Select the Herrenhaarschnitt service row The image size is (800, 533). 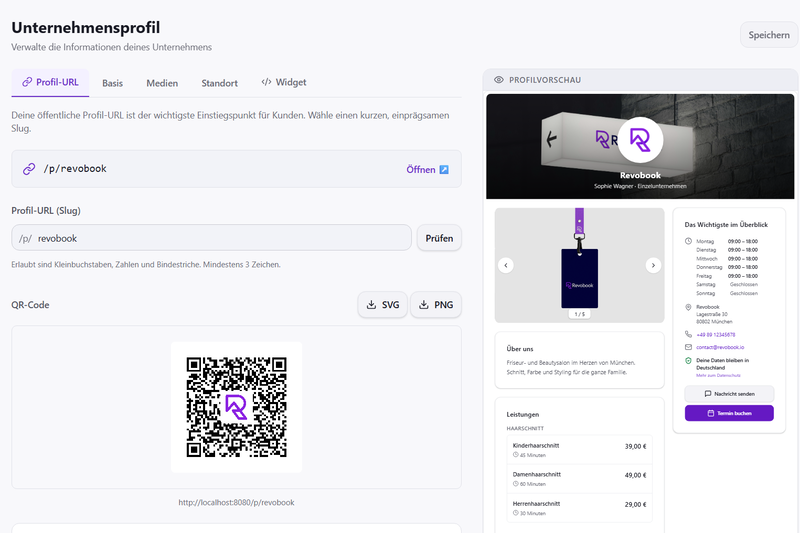pos(580,508)
